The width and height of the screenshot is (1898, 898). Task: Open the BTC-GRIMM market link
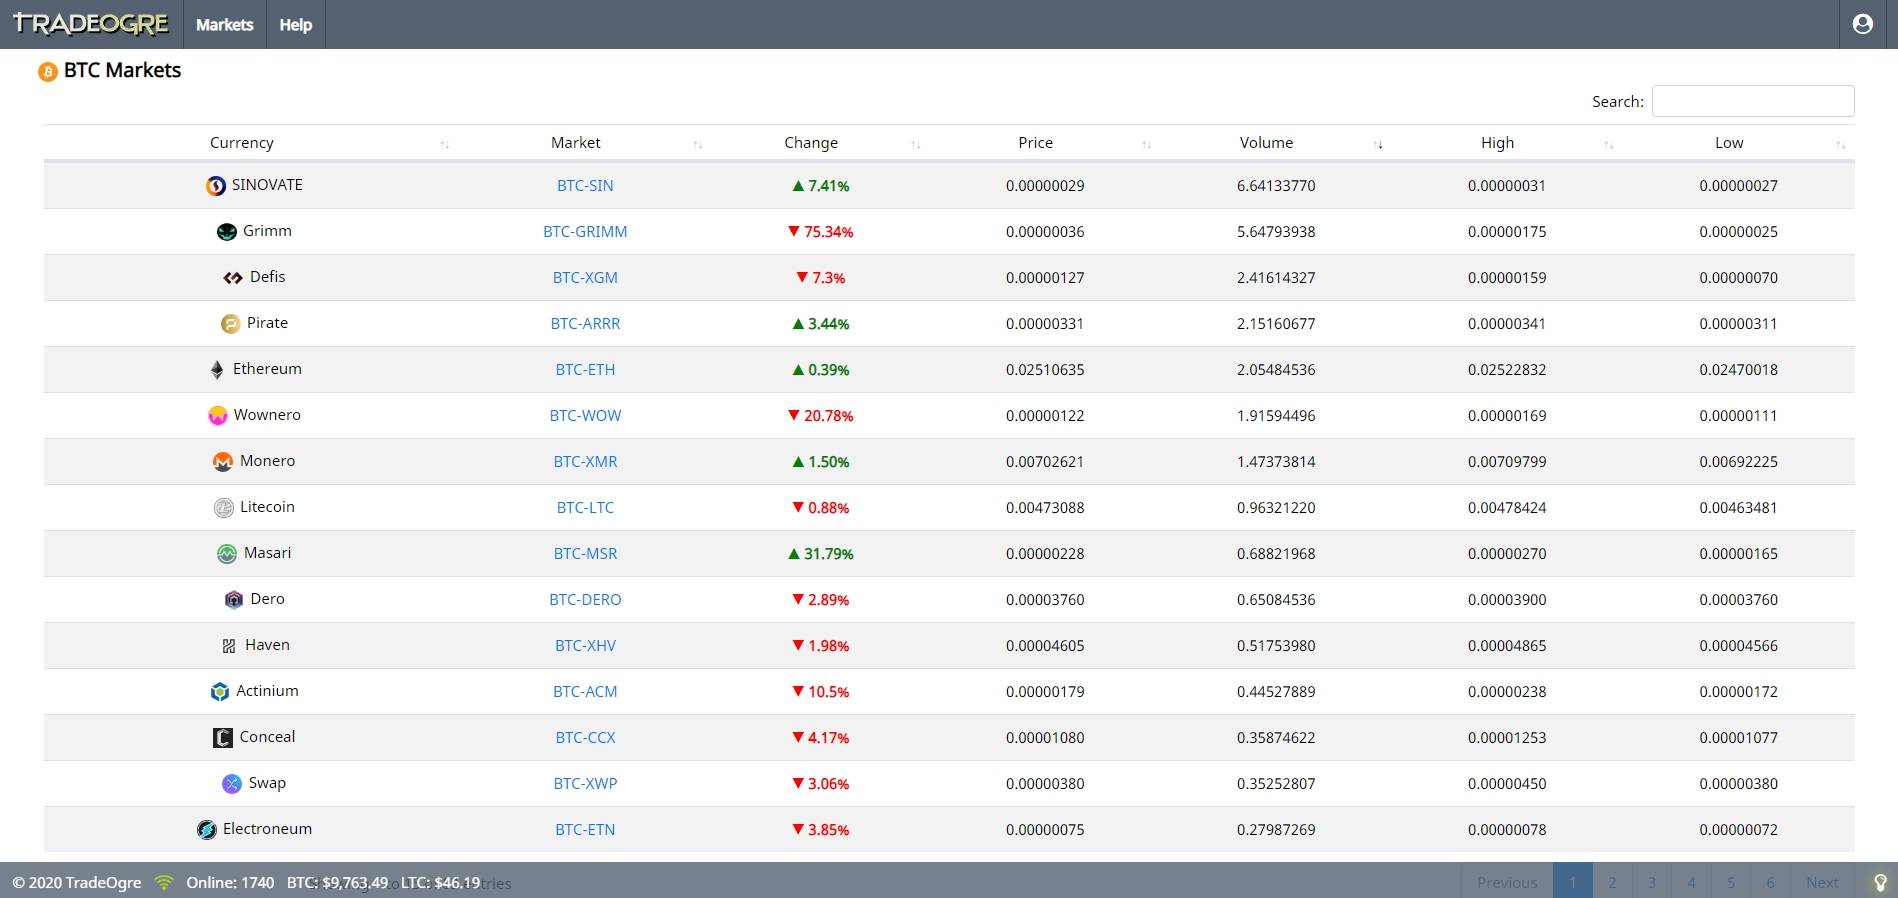click(x=585, y=232)
